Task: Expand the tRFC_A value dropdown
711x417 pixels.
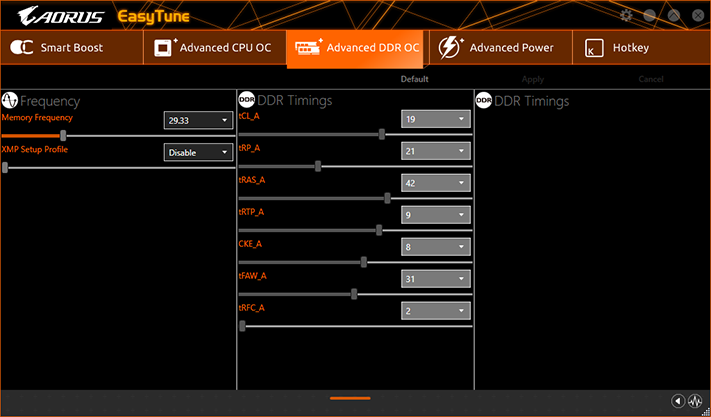Action: tap(435, 311)
